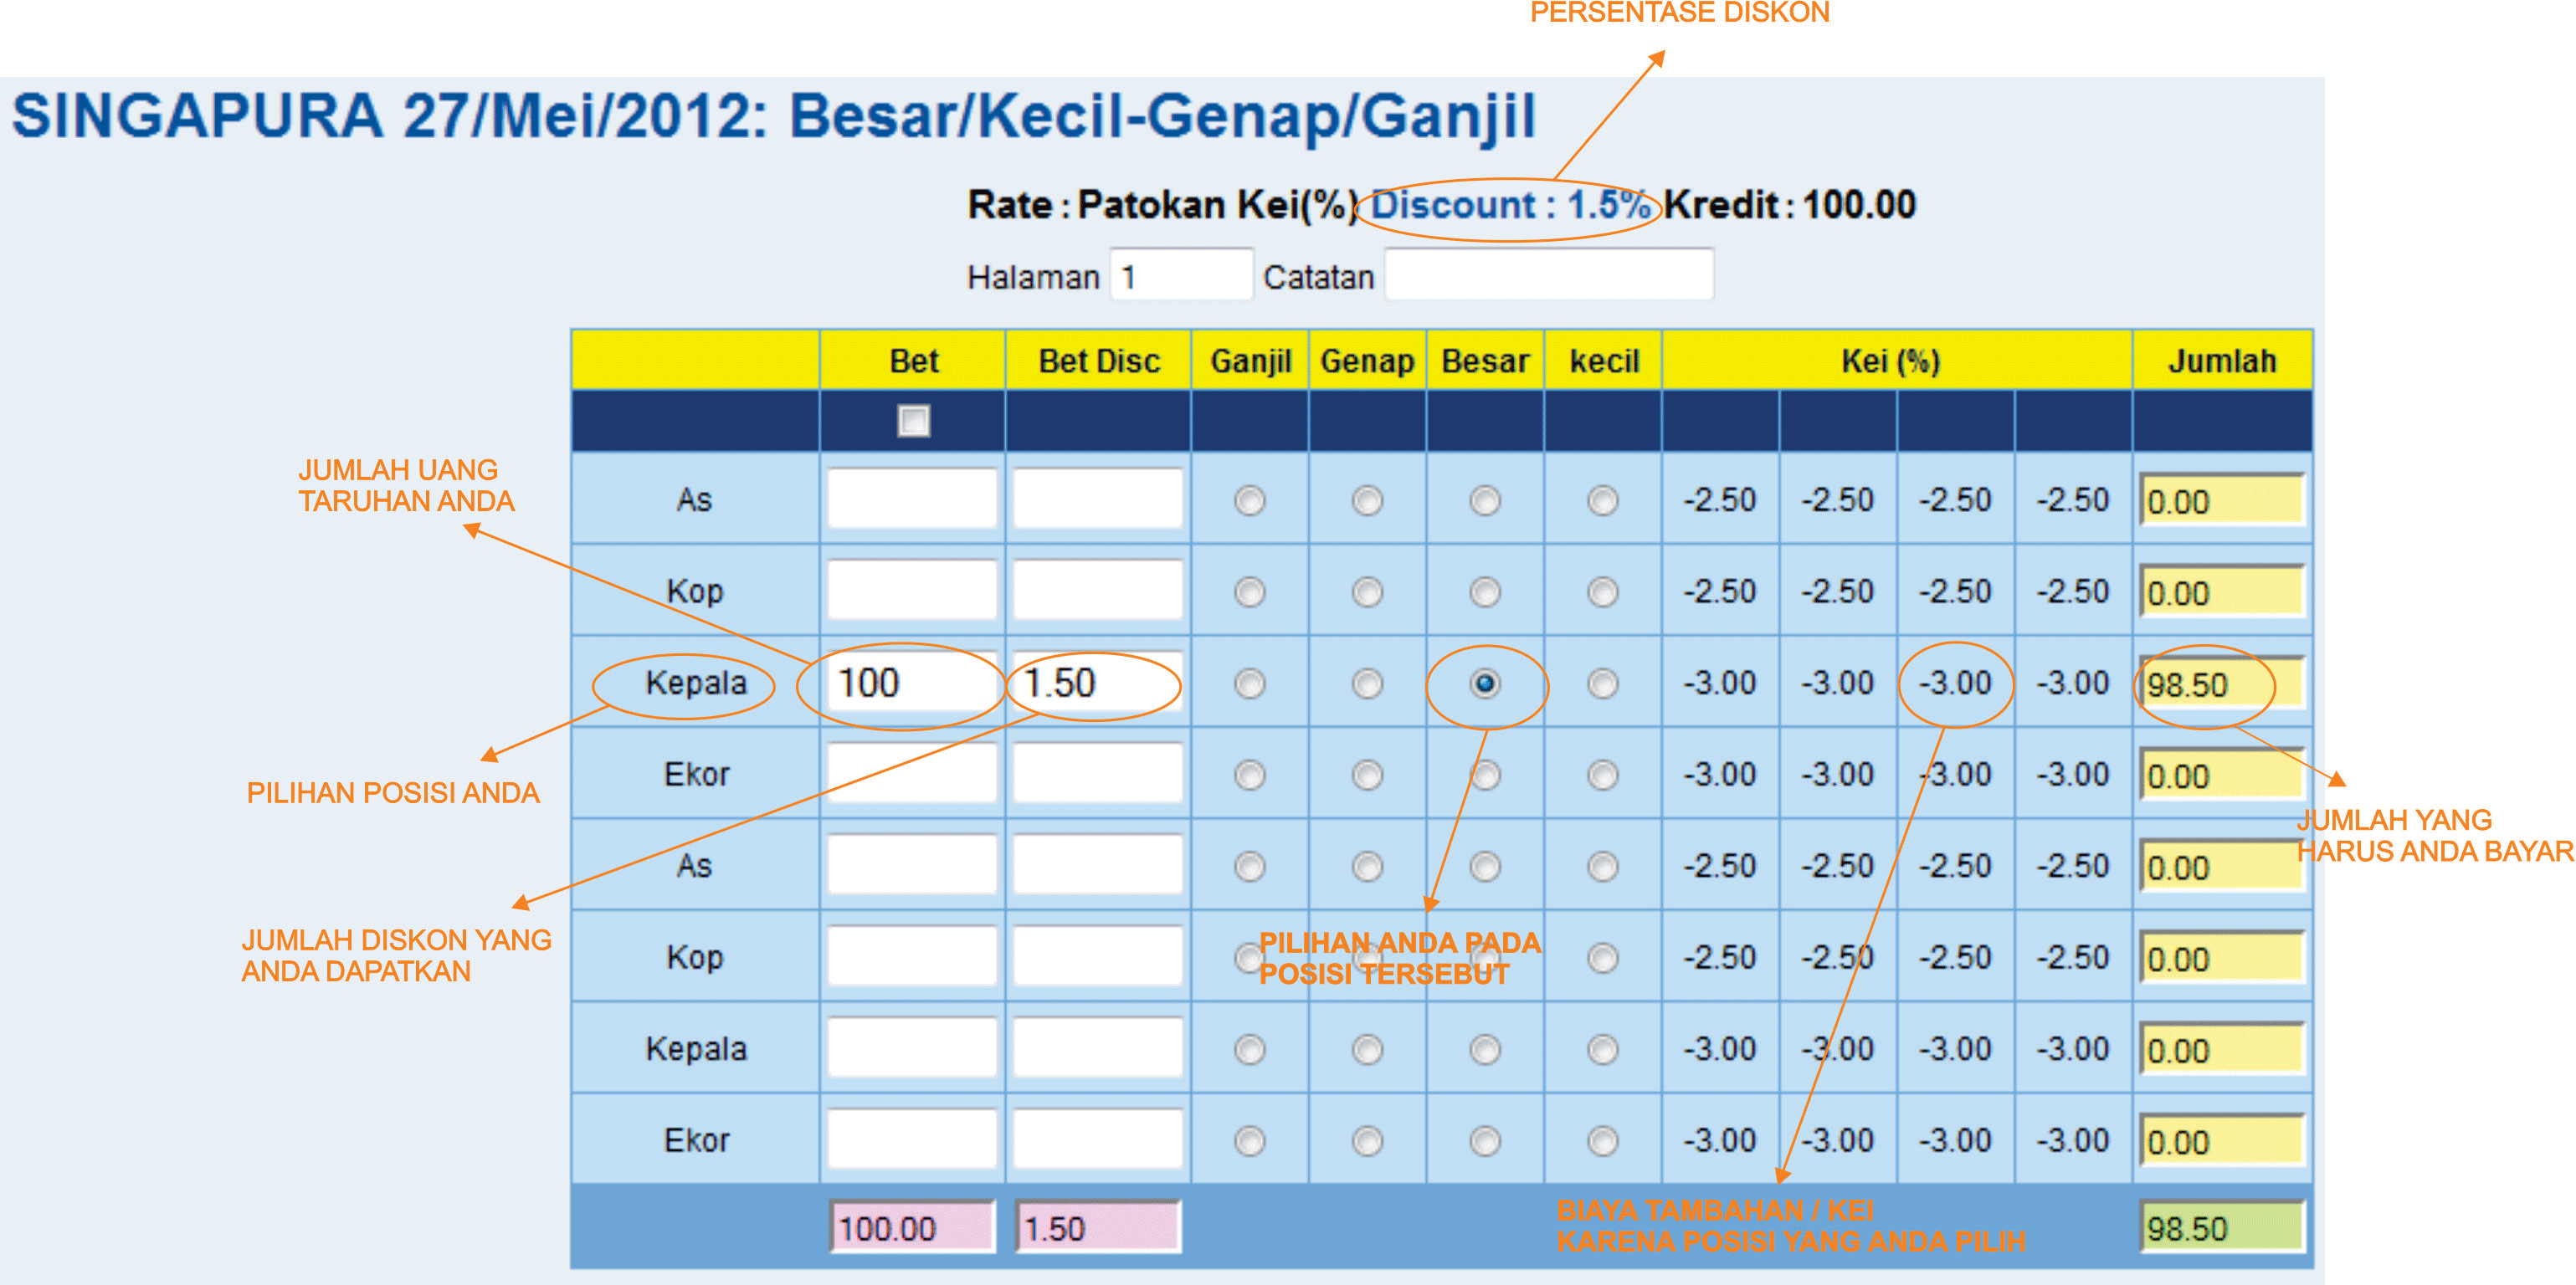
Task: Pick Besar in the second Kepala row
Action: (x=1485, y=1049)
